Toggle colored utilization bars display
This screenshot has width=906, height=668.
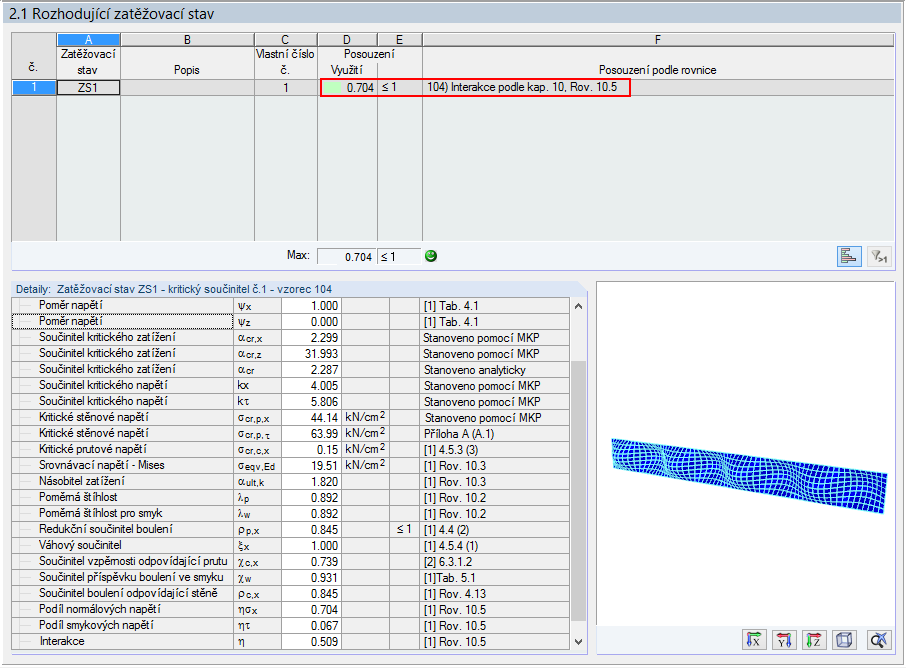849,256
